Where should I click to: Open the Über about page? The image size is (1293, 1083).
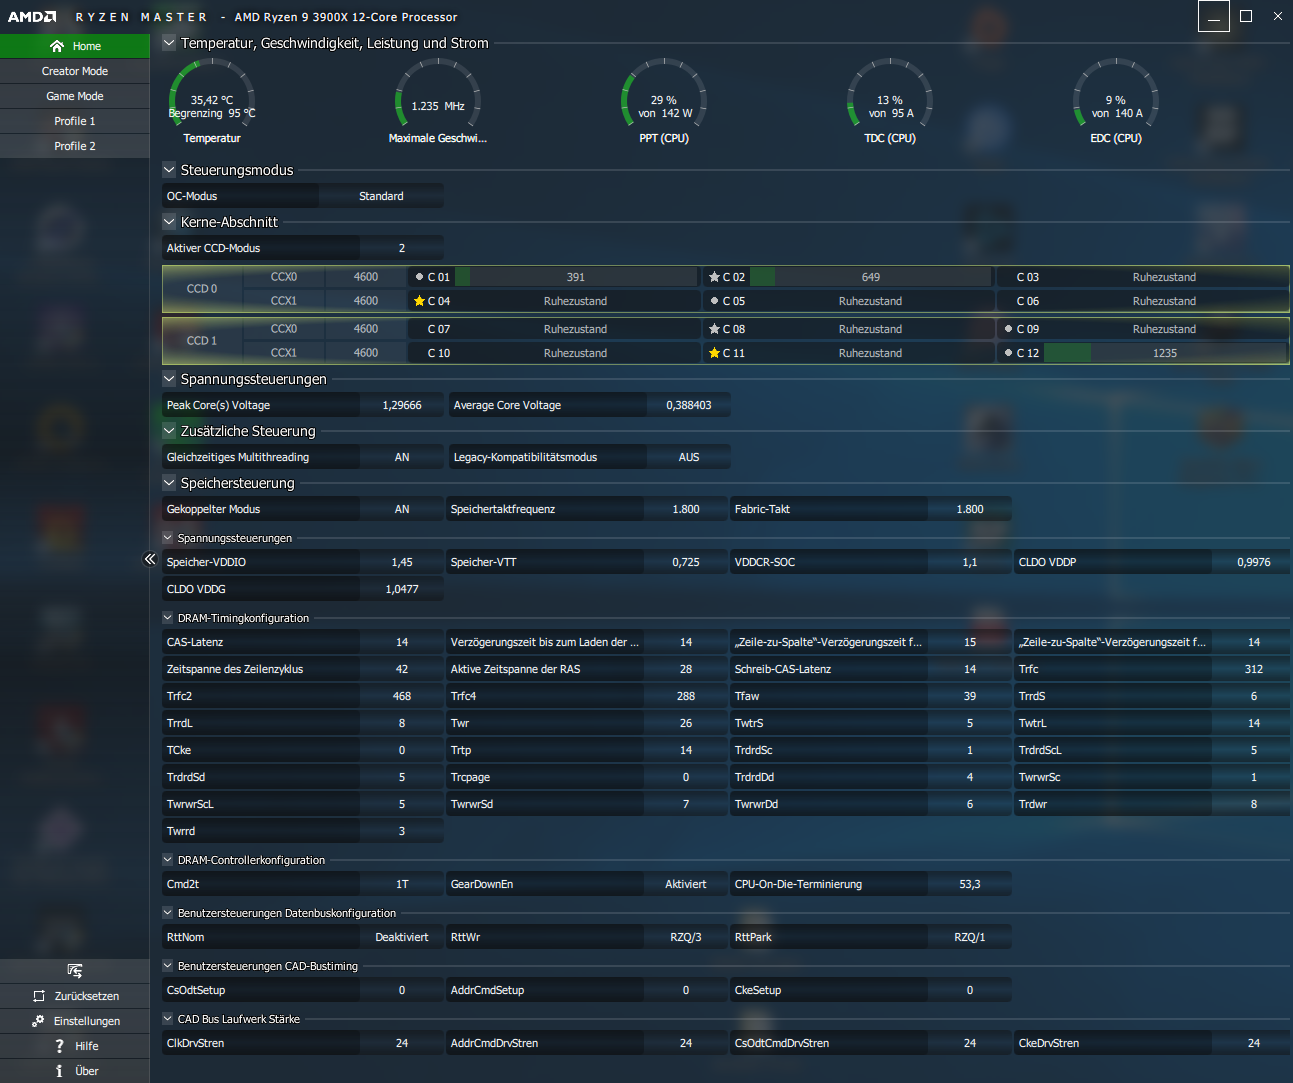pyautogui.click(x=75, y=1071)
